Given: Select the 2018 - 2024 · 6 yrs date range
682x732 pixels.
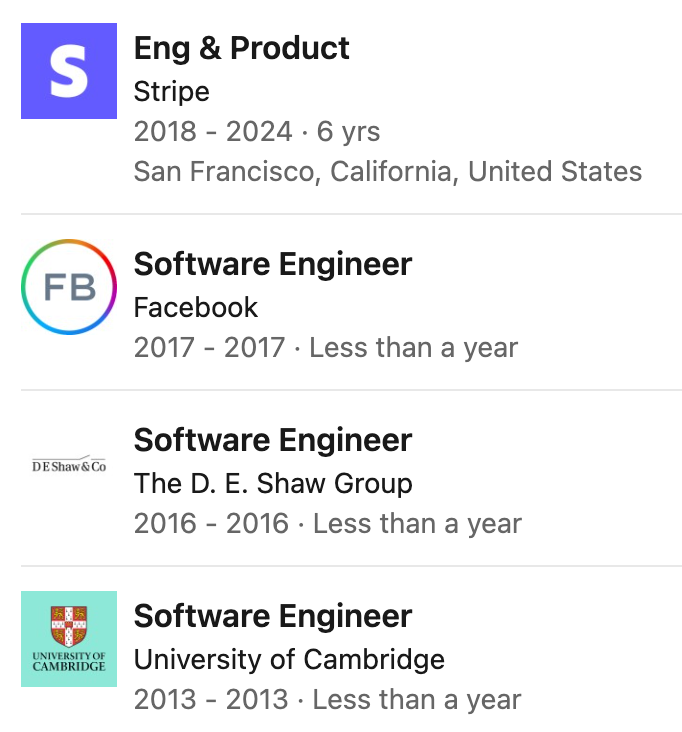Looking at the screenshot, I should coord(257,131).
